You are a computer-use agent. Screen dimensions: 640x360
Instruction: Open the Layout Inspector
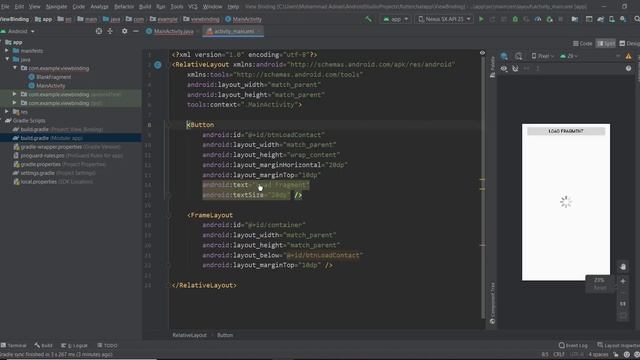click(x=618, y=345)
